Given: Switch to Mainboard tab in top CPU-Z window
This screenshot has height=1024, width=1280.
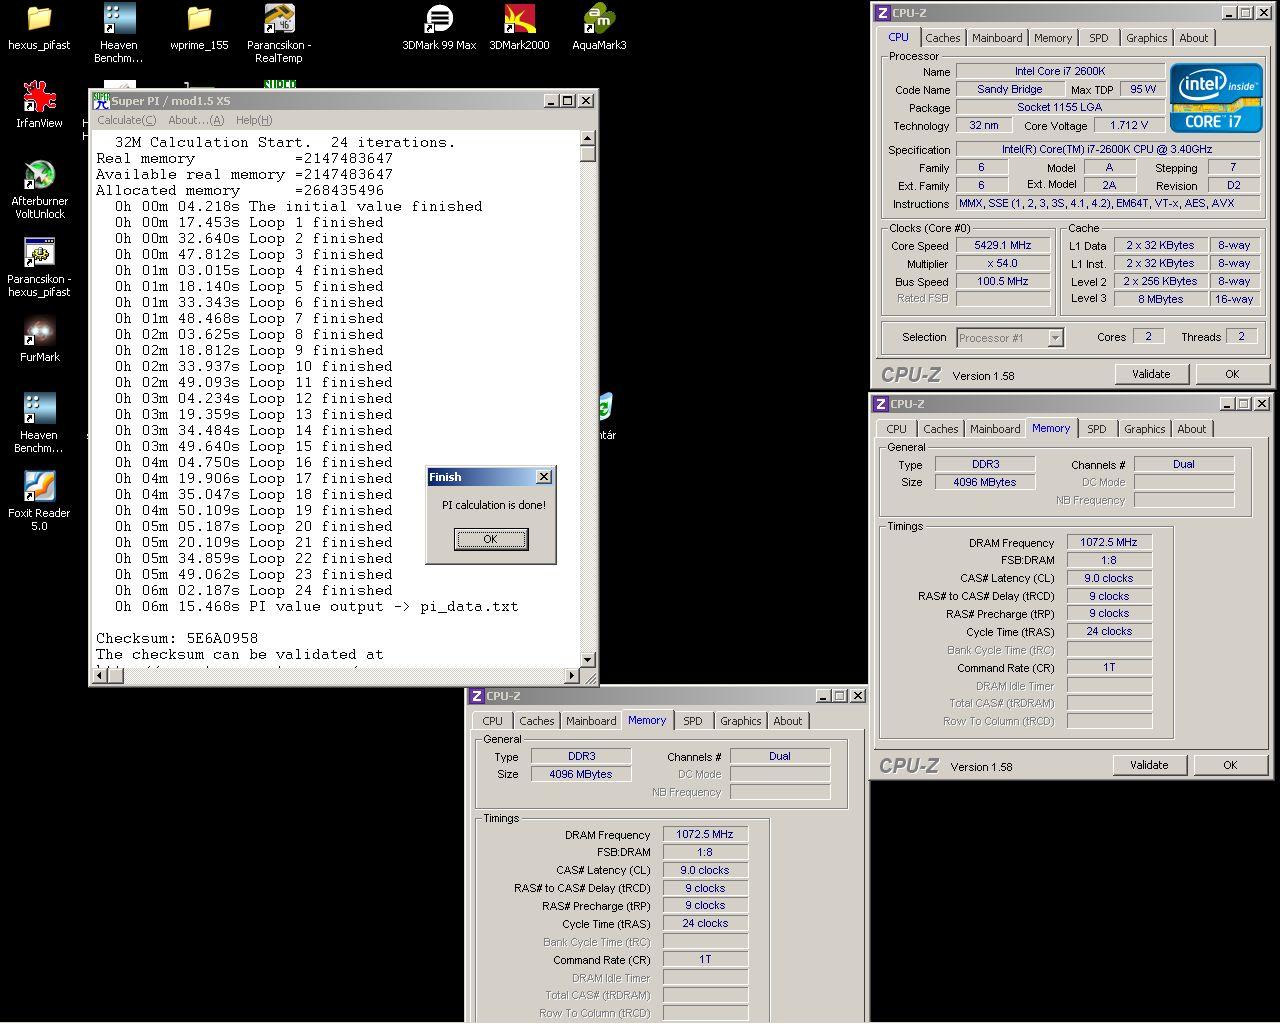Looking at the screenshot, I should pyautogui.click(x=997, y=38).
